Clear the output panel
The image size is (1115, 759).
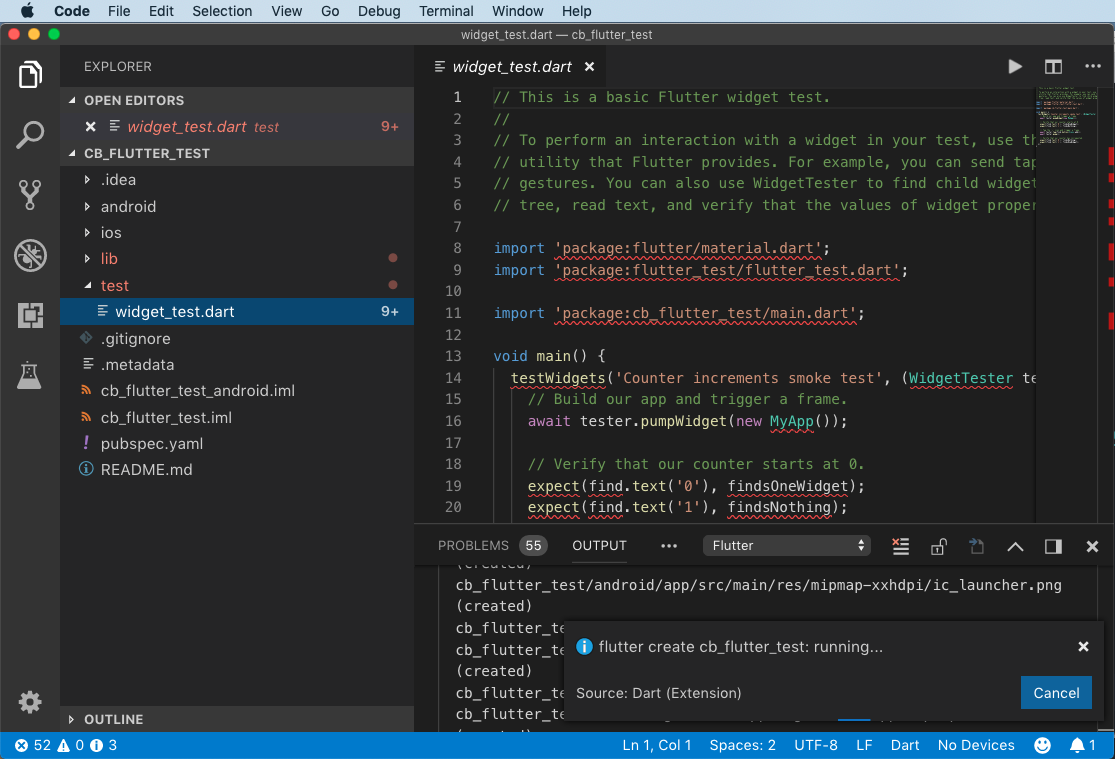click(901, 546)
